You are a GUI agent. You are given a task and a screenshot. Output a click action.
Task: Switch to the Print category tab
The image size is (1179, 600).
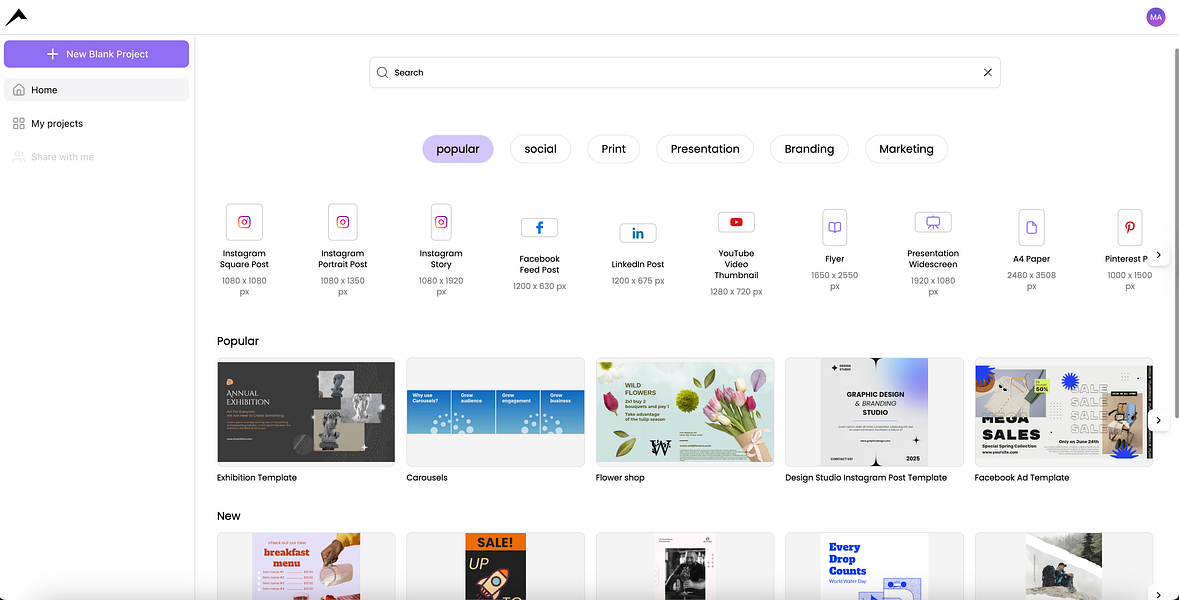pyautogui.click(x=614, y=149)
